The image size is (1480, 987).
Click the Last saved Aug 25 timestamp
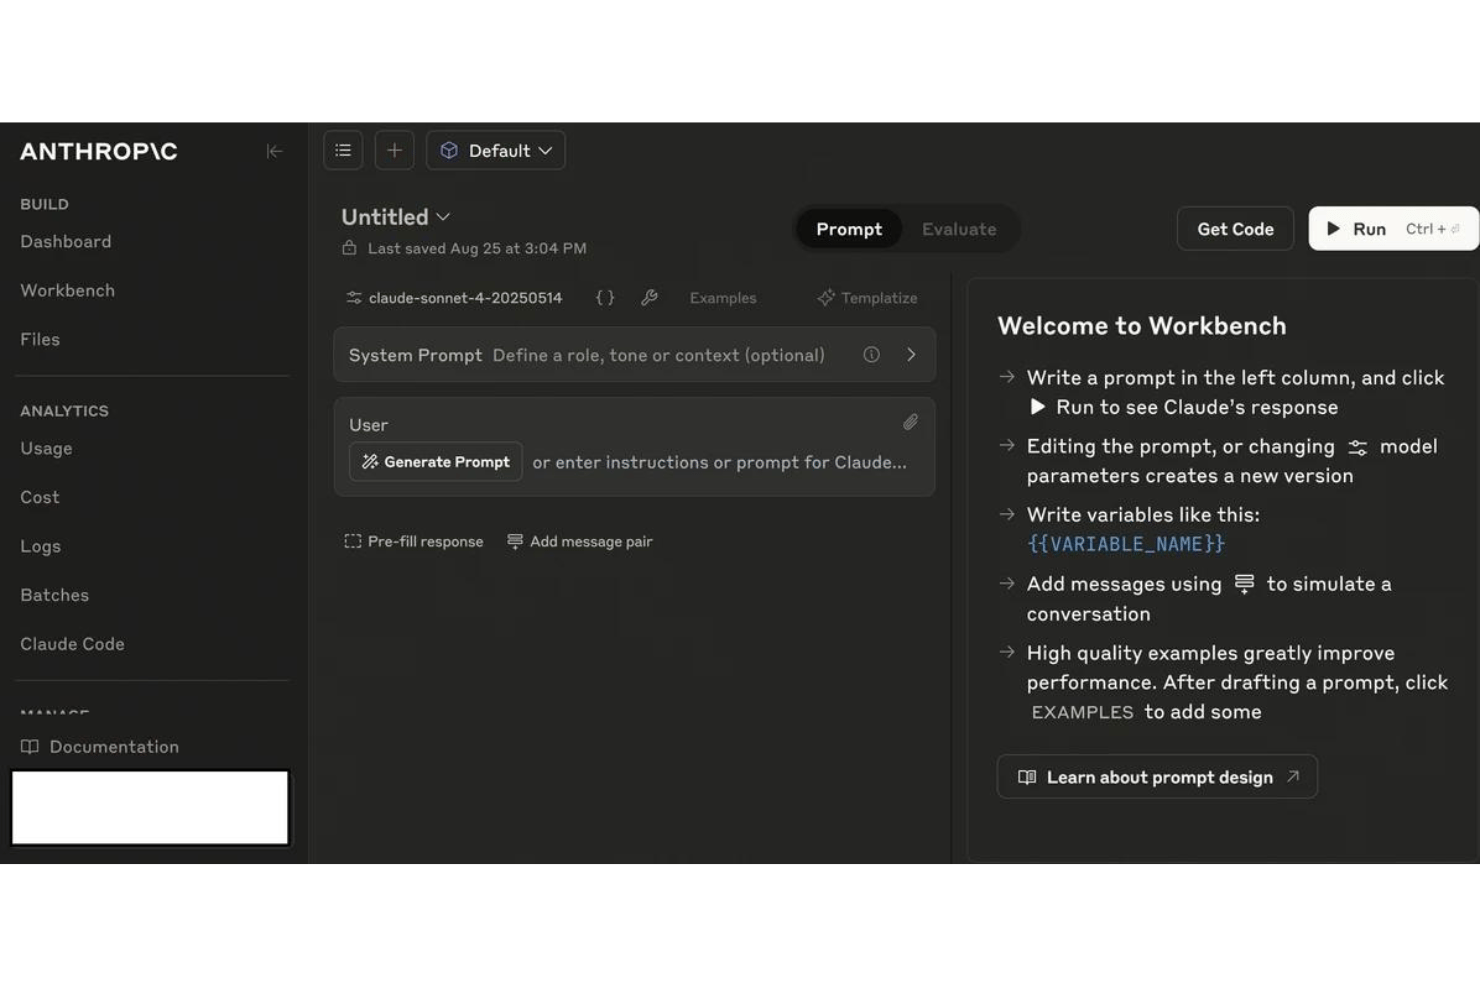[x=477, y=248]
